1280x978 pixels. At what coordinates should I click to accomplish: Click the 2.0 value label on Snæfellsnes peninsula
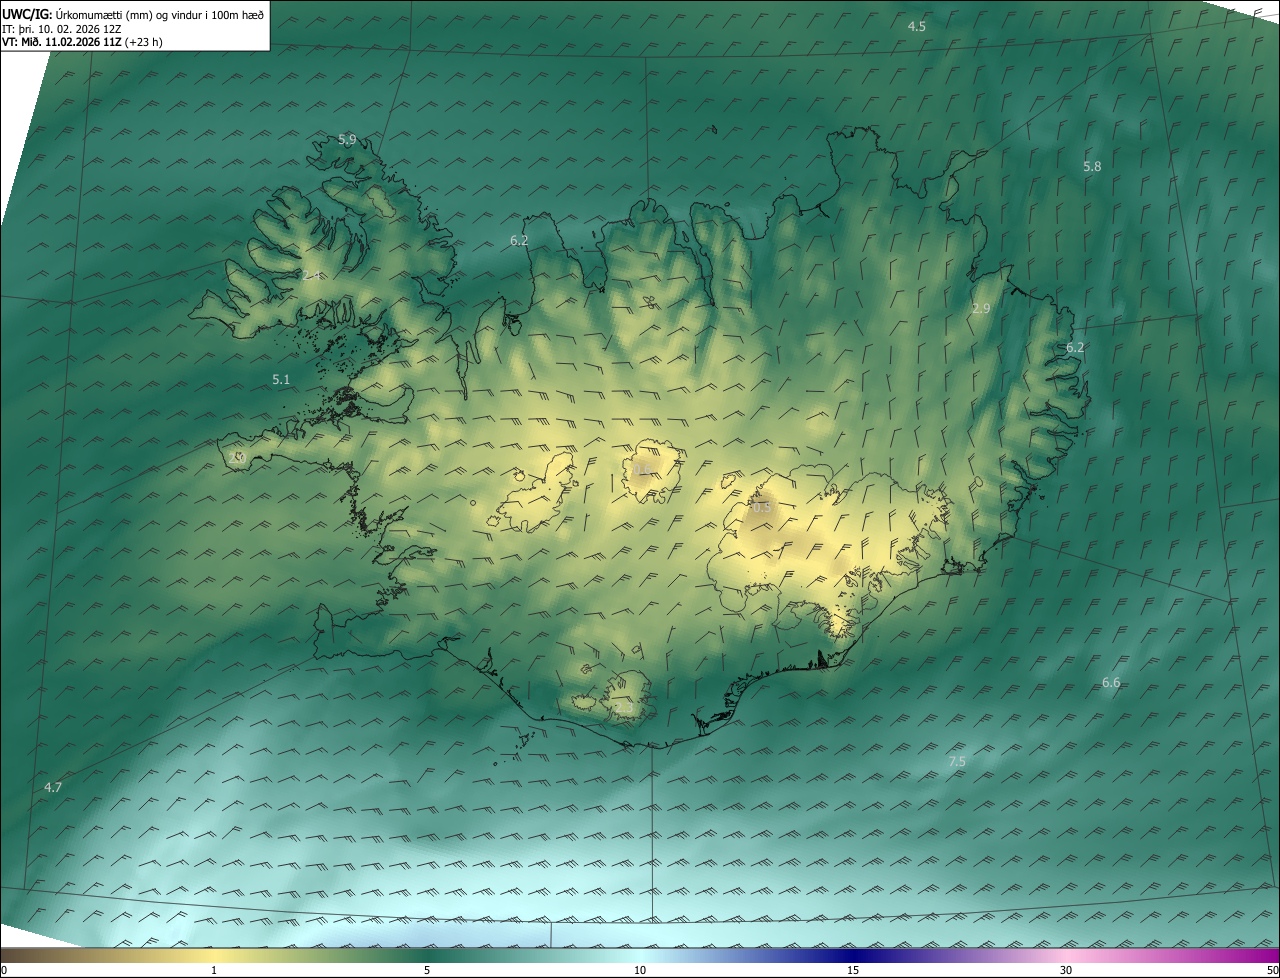237,457
